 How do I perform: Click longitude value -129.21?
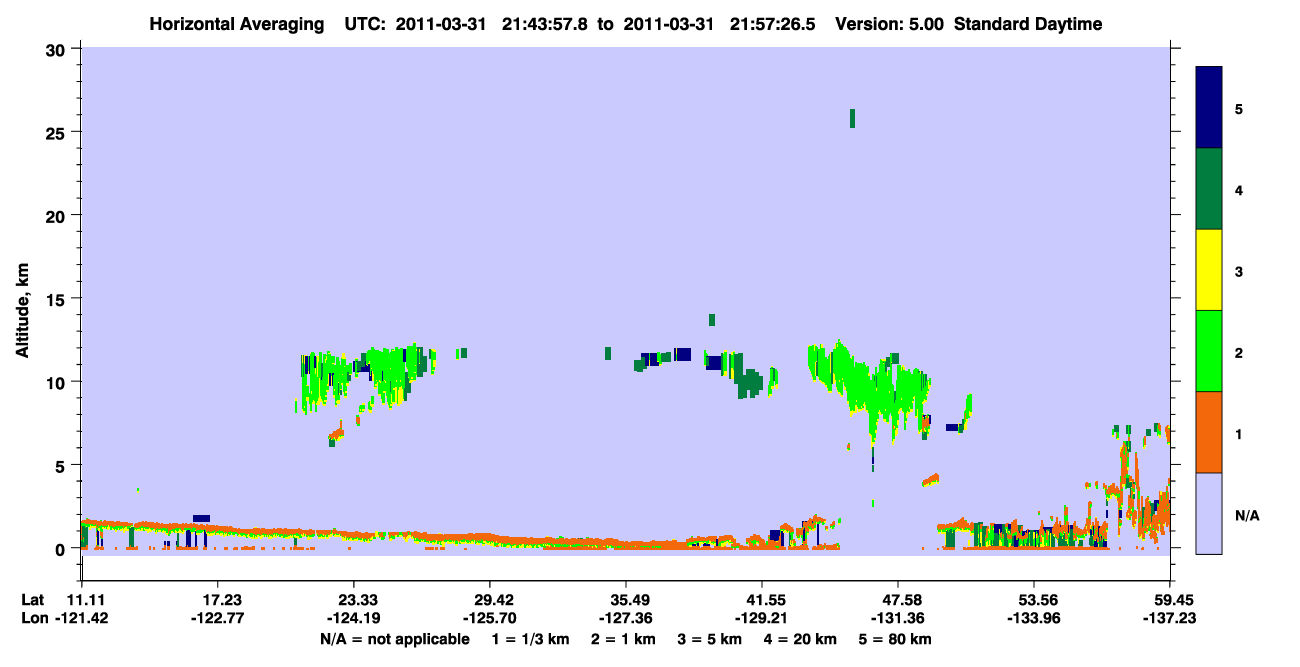pyautogui.click(x=762, y=618)
